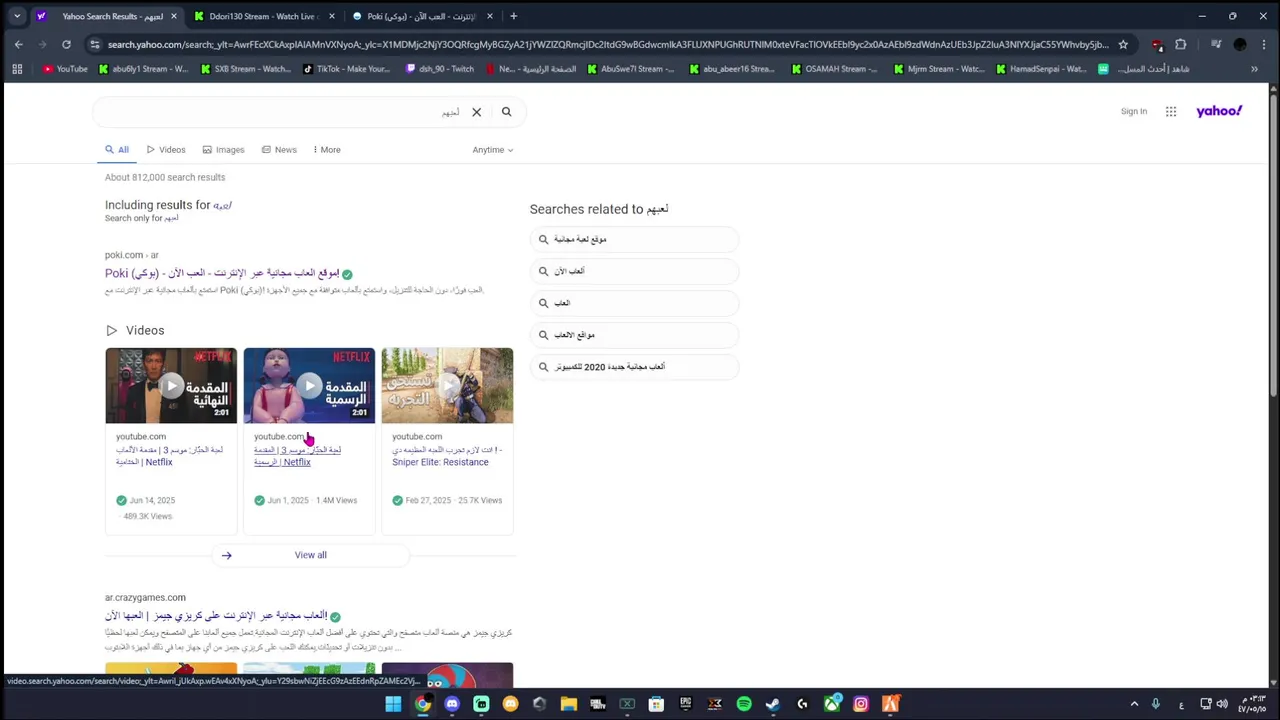Screen dimensions: 1280x720
Task: Open dsh_90 Twitch bookmark
Action: [440, 69]
